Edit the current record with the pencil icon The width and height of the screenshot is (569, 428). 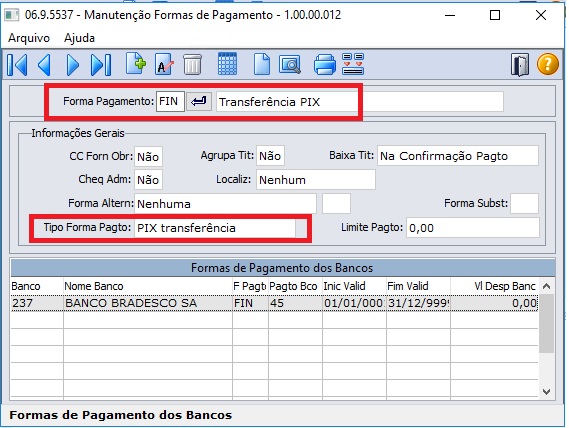tap(164, 64)
